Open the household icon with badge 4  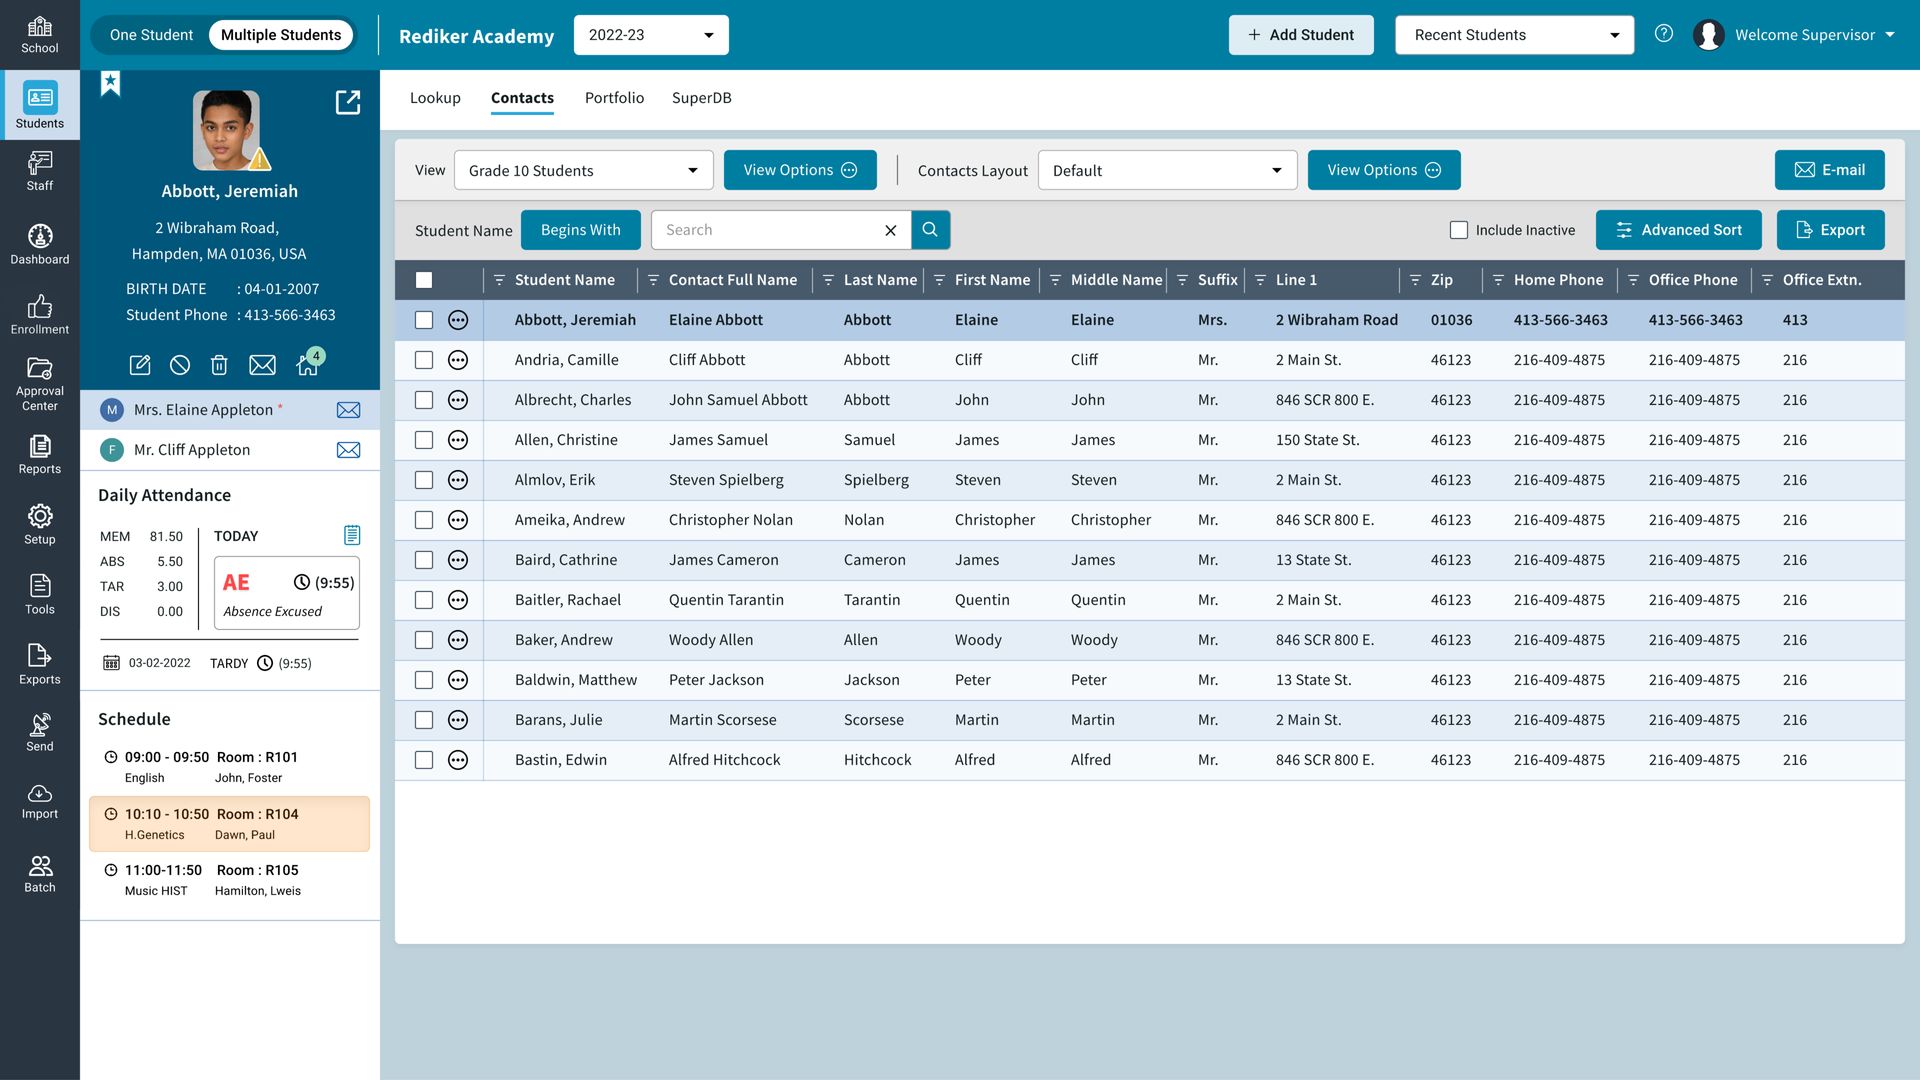click(307, 365)
